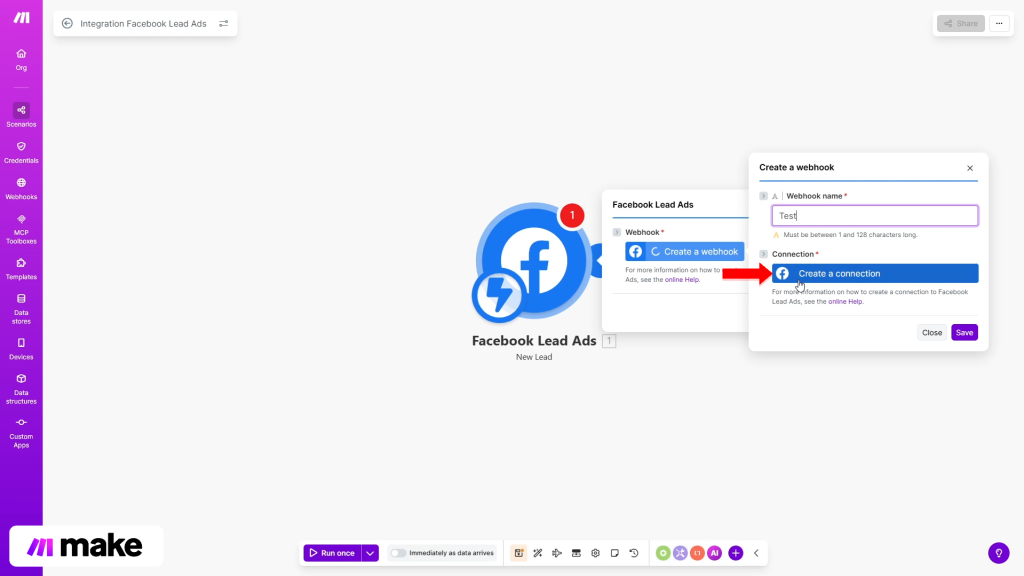Open online Help link in webhook dialog

pyautogui.click(x=845, y=302)
